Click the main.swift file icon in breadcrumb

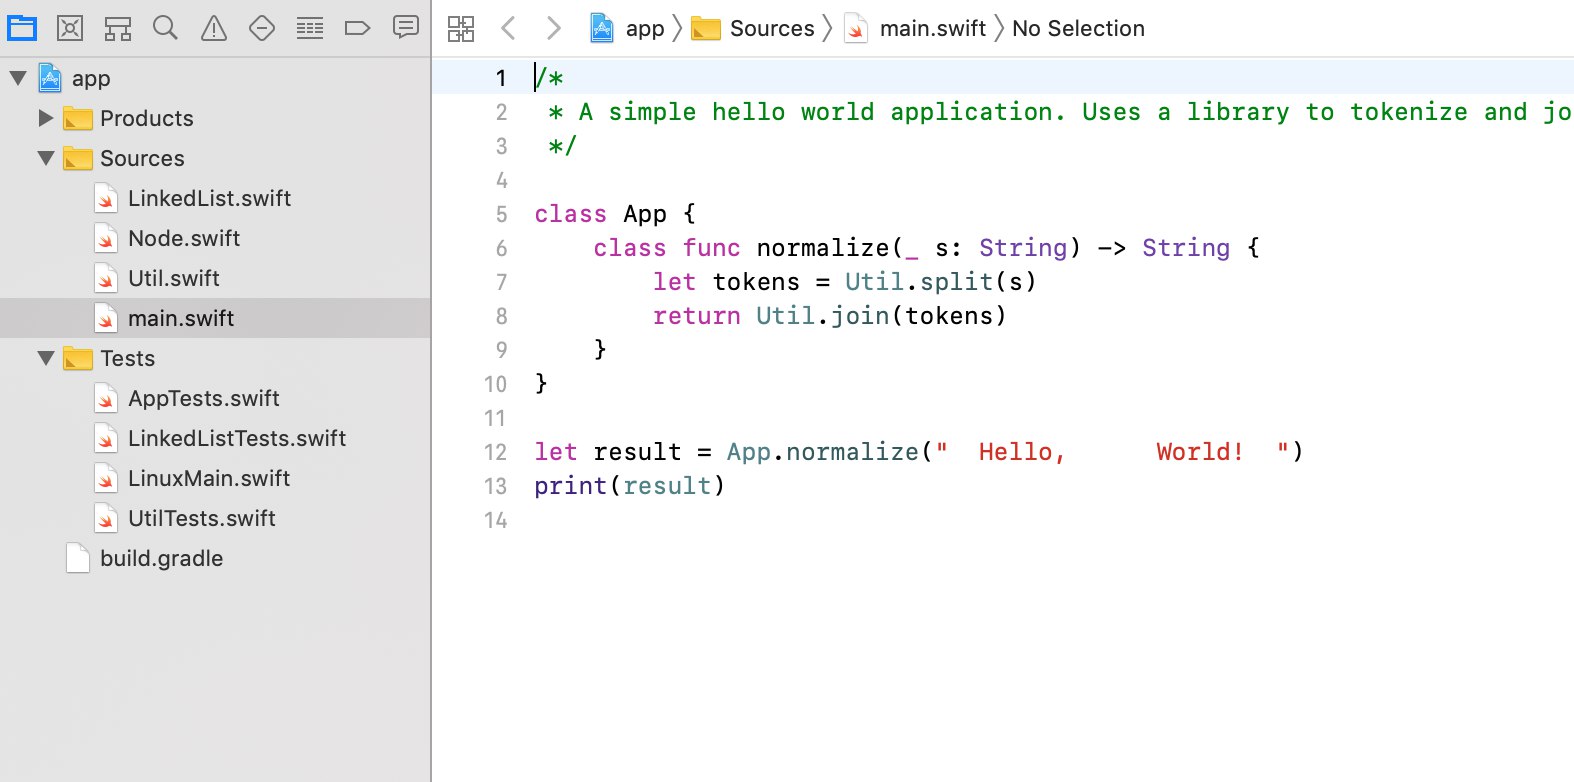point(856,29)
